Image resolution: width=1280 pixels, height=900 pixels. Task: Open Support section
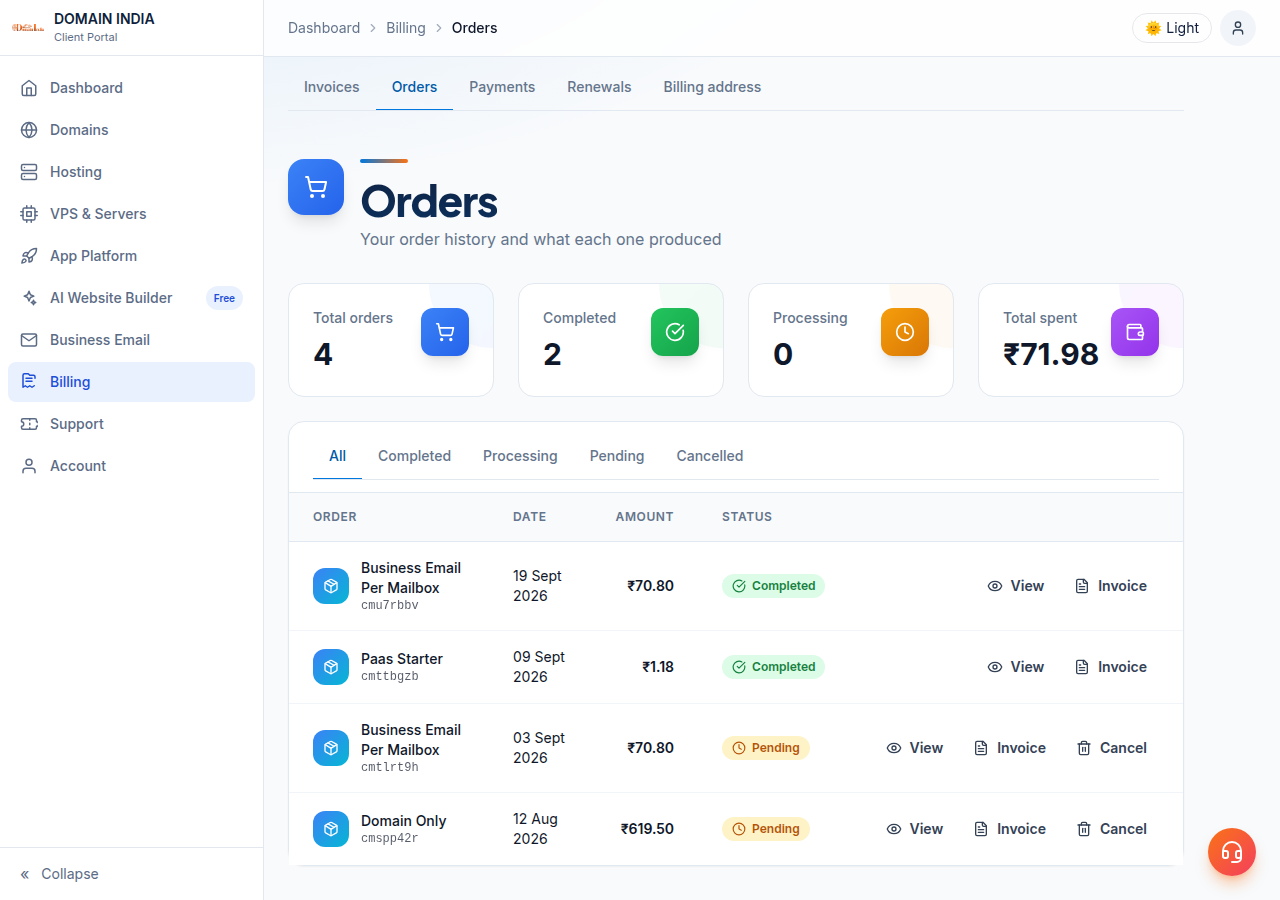131,424
